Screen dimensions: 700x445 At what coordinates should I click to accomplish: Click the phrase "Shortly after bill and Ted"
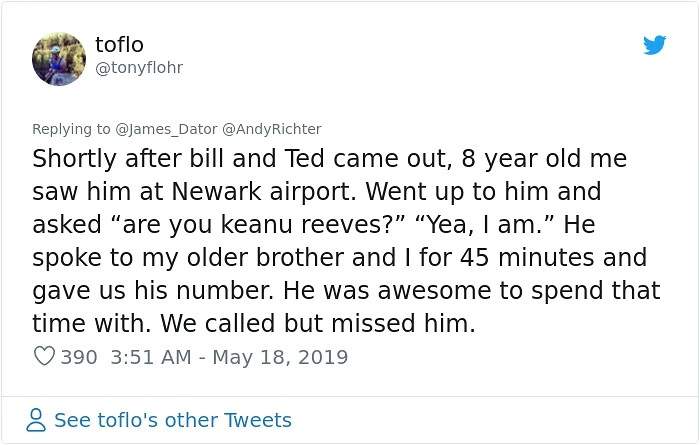click(176, 159)
